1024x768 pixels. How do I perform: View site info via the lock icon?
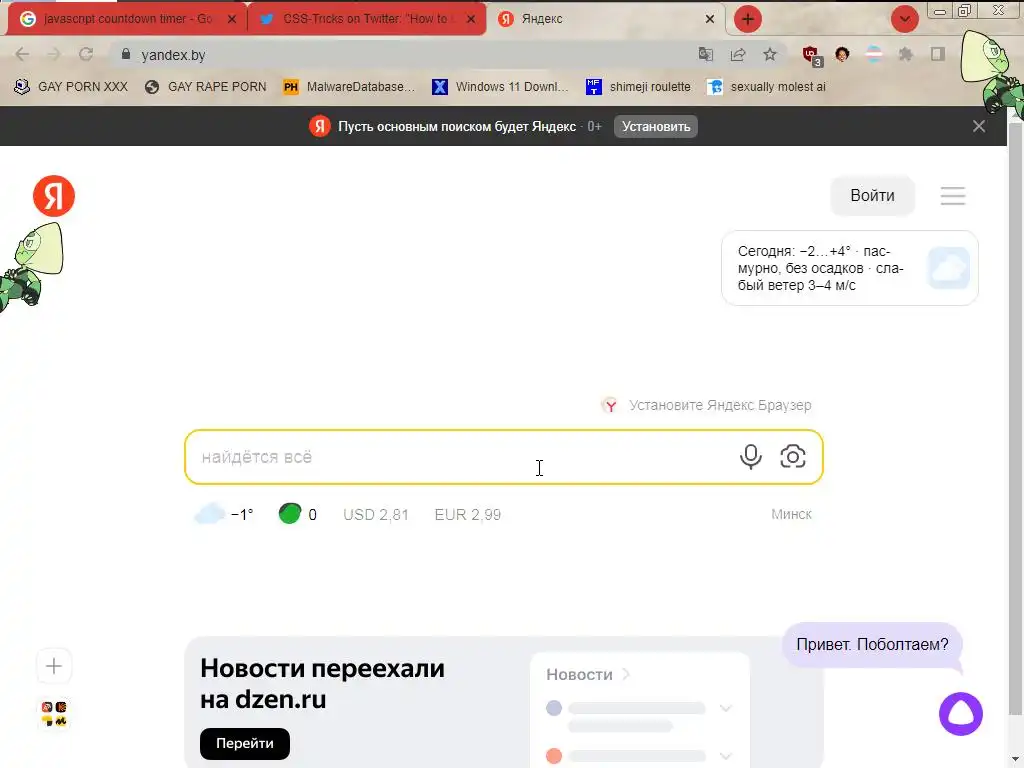126,54
